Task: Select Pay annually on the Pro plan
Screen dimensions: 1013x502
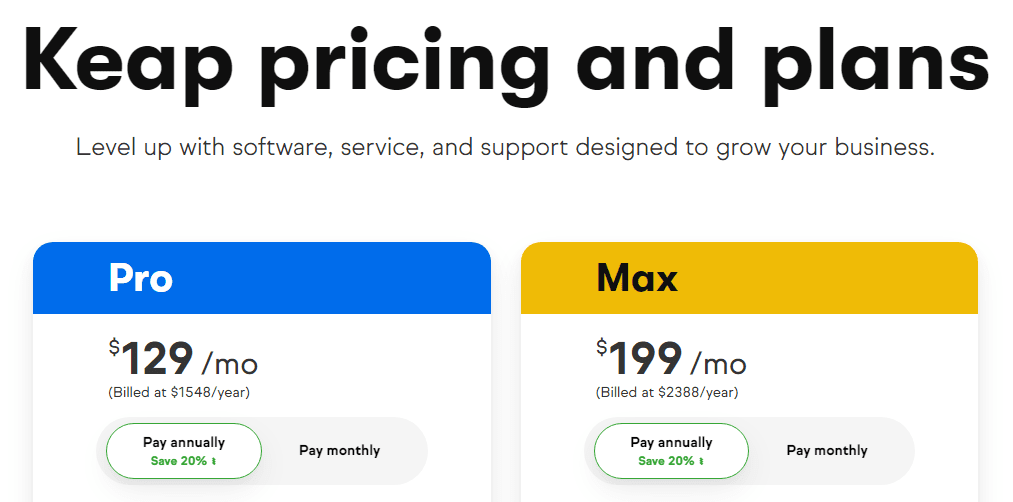Action: point(184,442)
